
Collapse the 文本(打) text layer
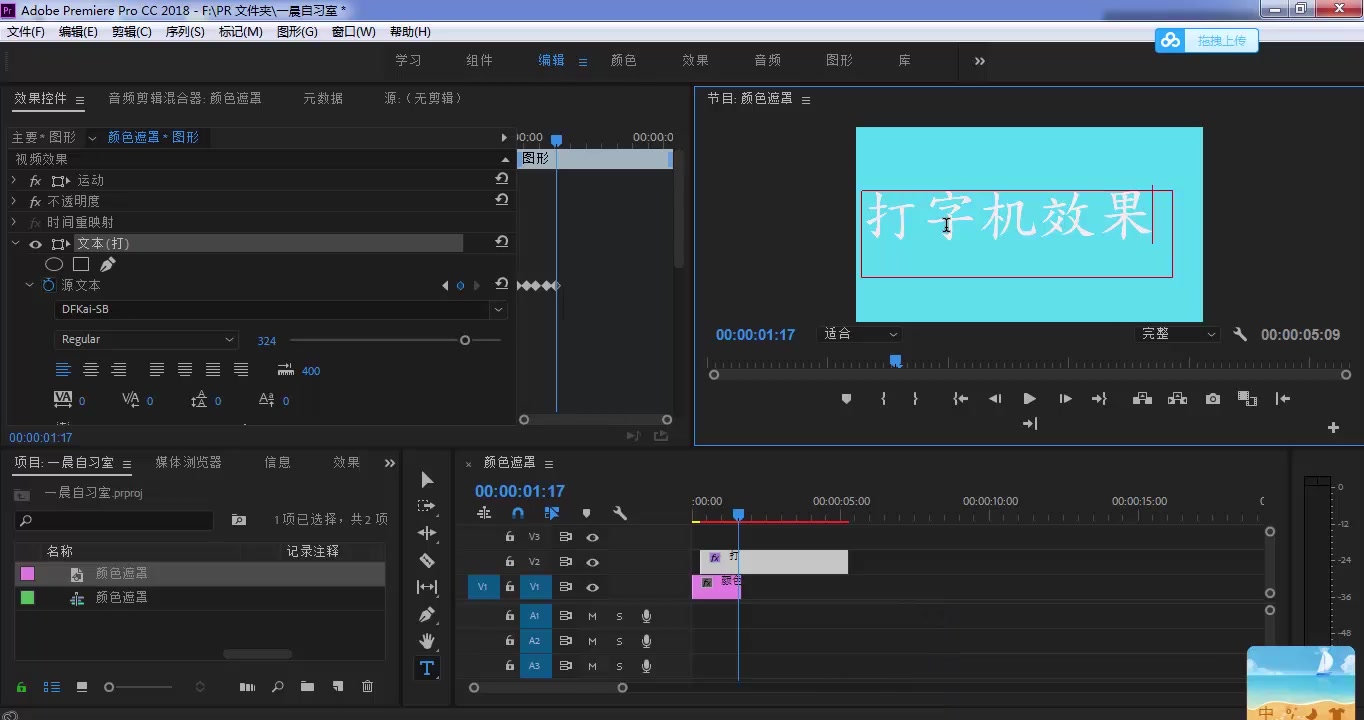click(x=15, y=243)
